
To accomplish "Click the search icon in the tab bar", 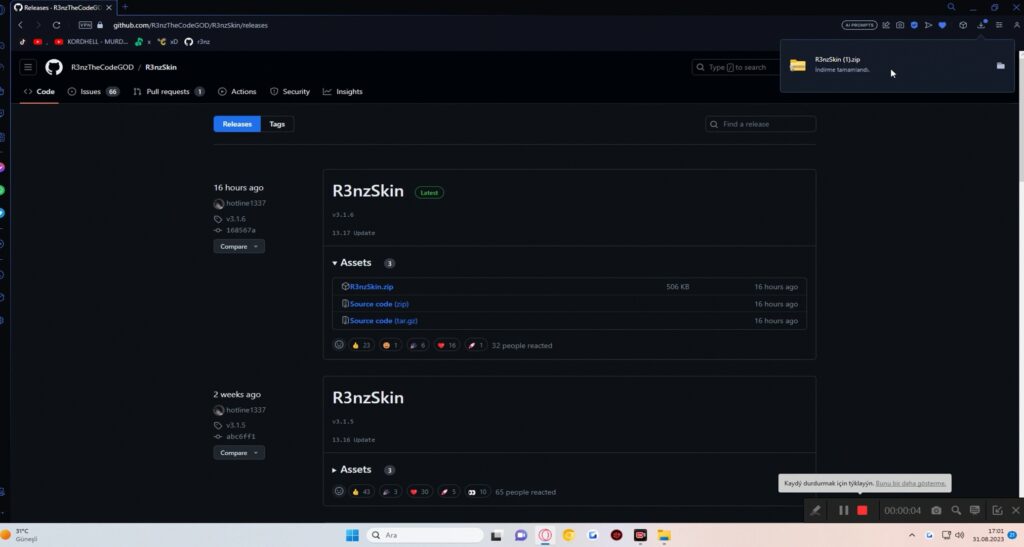I will (951, 7).
